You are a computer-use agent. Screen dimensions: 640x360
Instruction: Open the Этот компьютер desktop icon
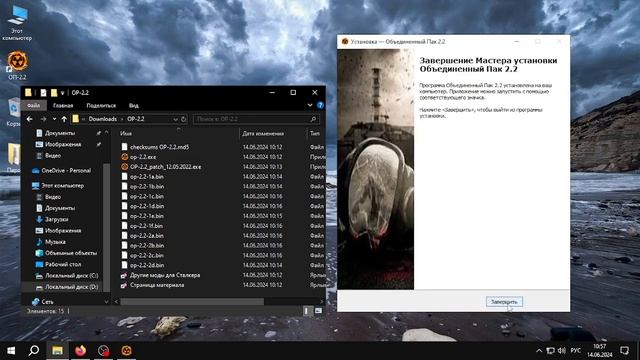tap(17, 23)
